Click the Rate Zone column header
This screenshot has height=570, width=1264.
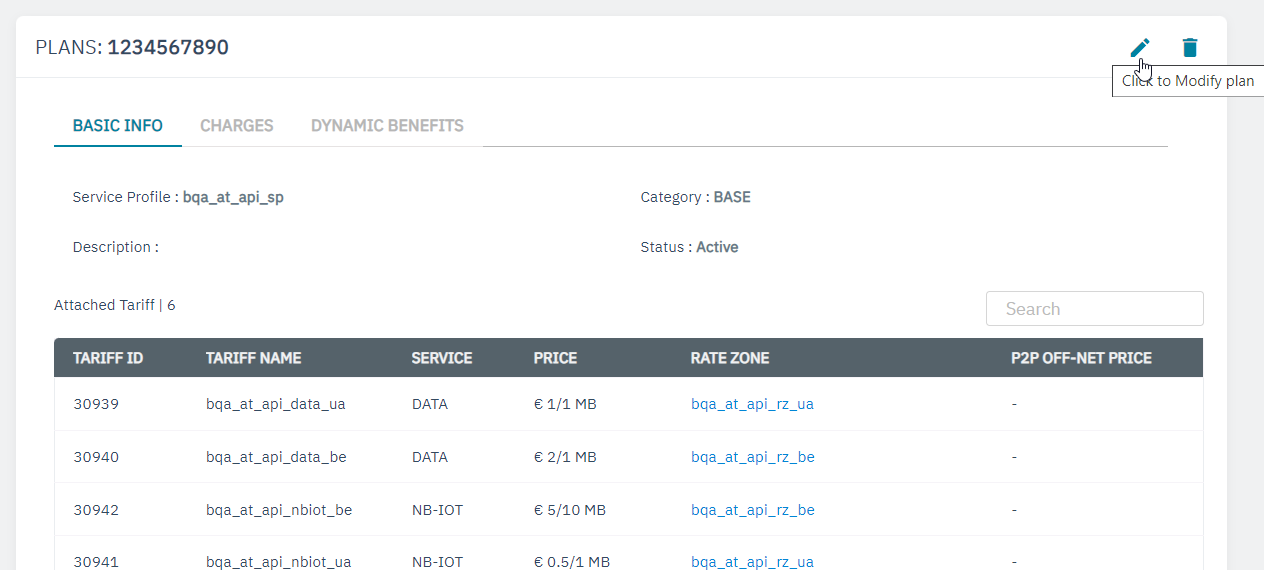coord(730,358)
